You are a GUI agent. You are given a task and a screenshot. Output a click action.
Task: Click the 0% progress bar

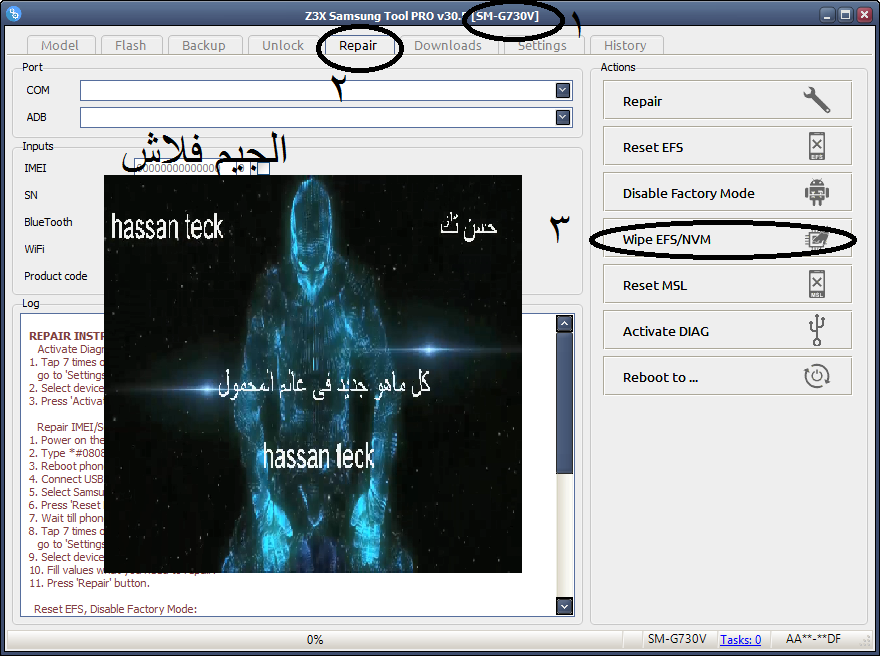pyautogui.click(x=315, y=639)
